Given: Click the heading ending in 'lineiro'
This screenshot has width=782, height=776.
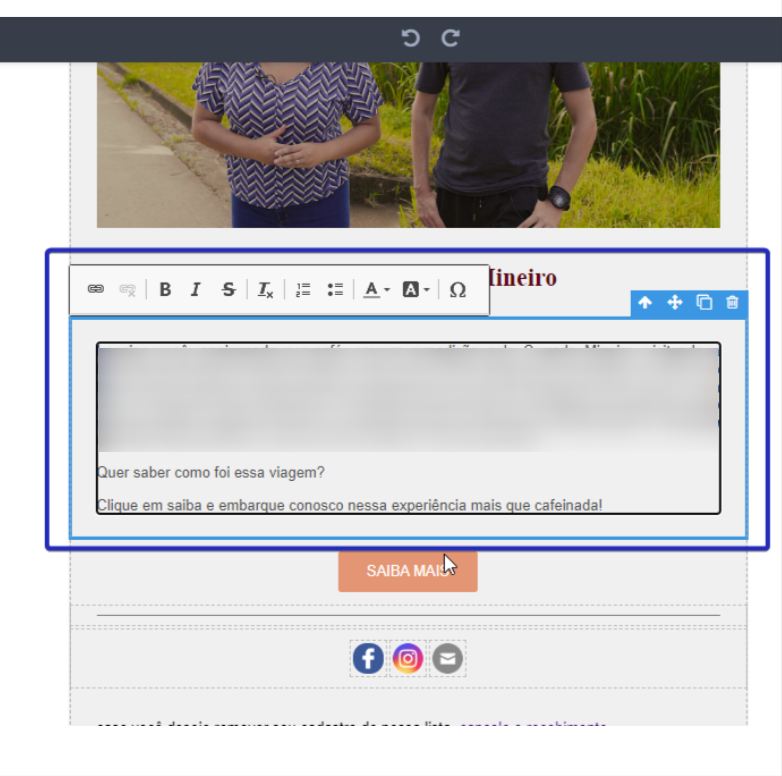Looking at the screenshot, I should (523, 278).
